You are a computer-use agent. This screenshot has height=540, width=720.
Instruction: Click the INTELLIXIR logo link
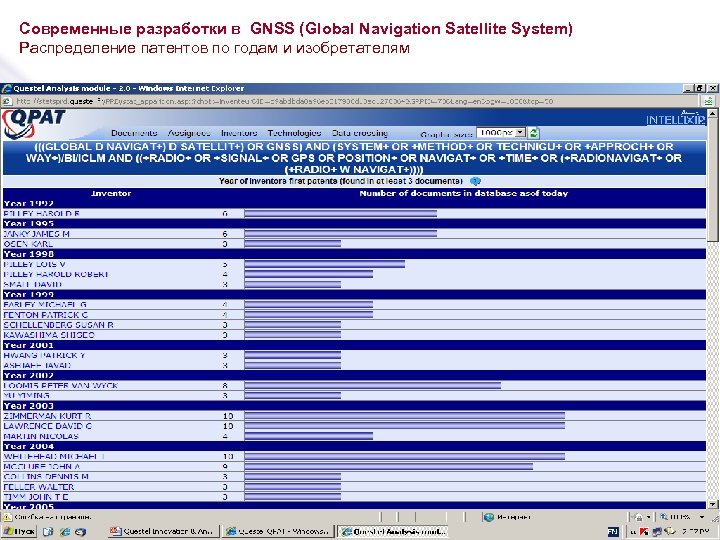click(x=675, y=119)
